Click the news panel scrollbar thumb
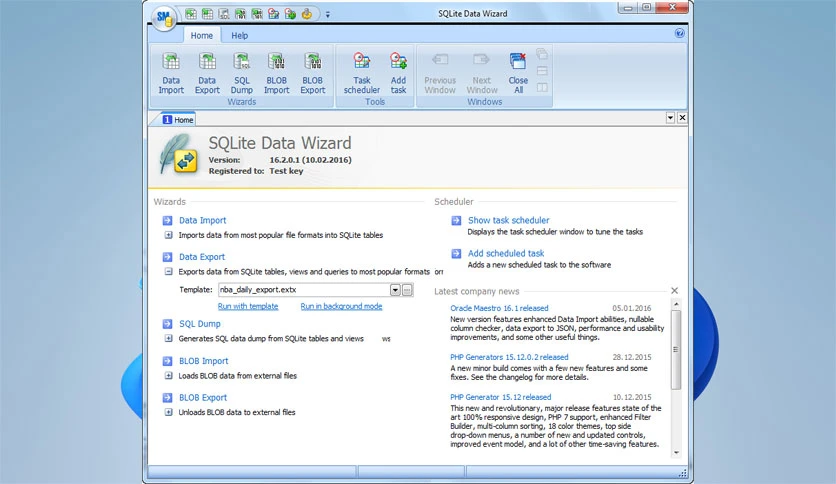 click(676, 350)
